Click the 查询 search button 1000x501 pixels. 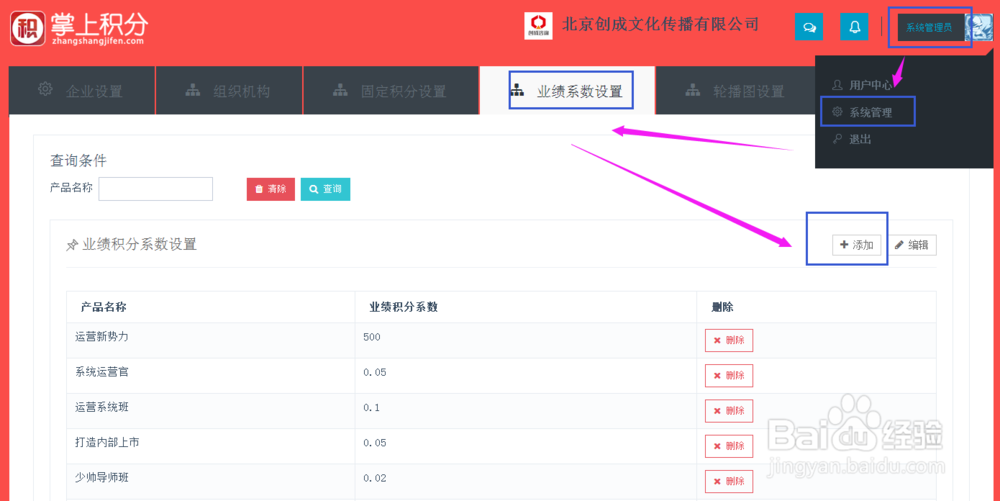[325, 189]
